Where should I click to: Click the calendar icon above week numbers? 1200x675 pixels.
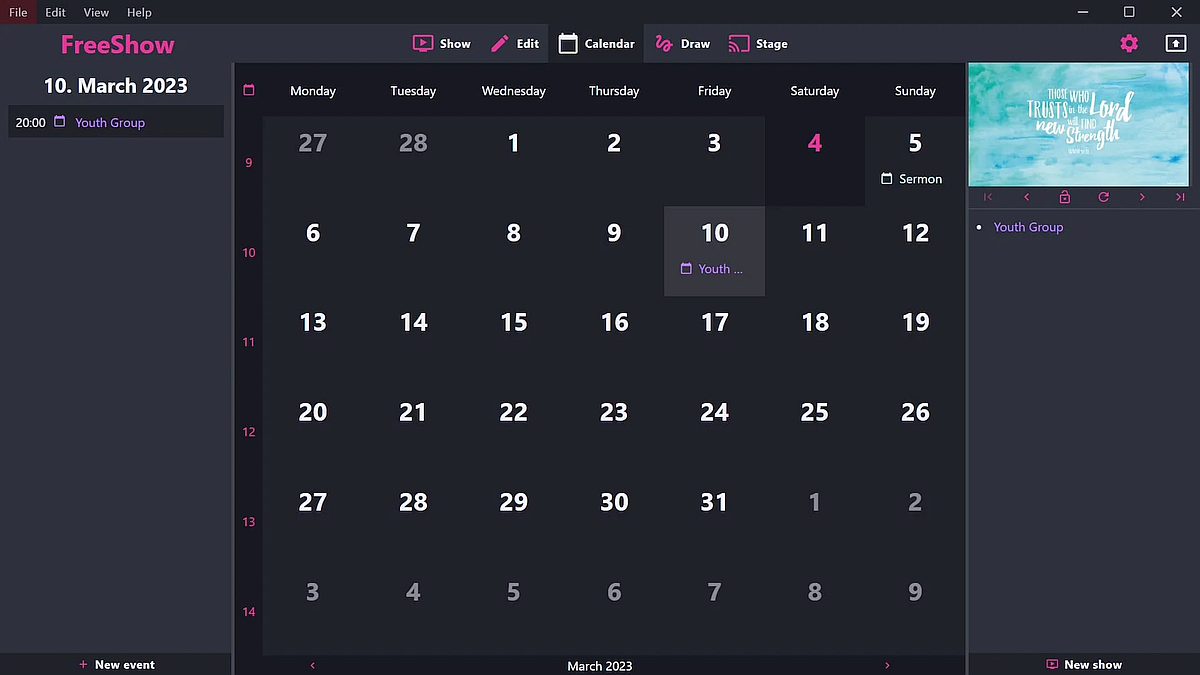pos(249,90)
